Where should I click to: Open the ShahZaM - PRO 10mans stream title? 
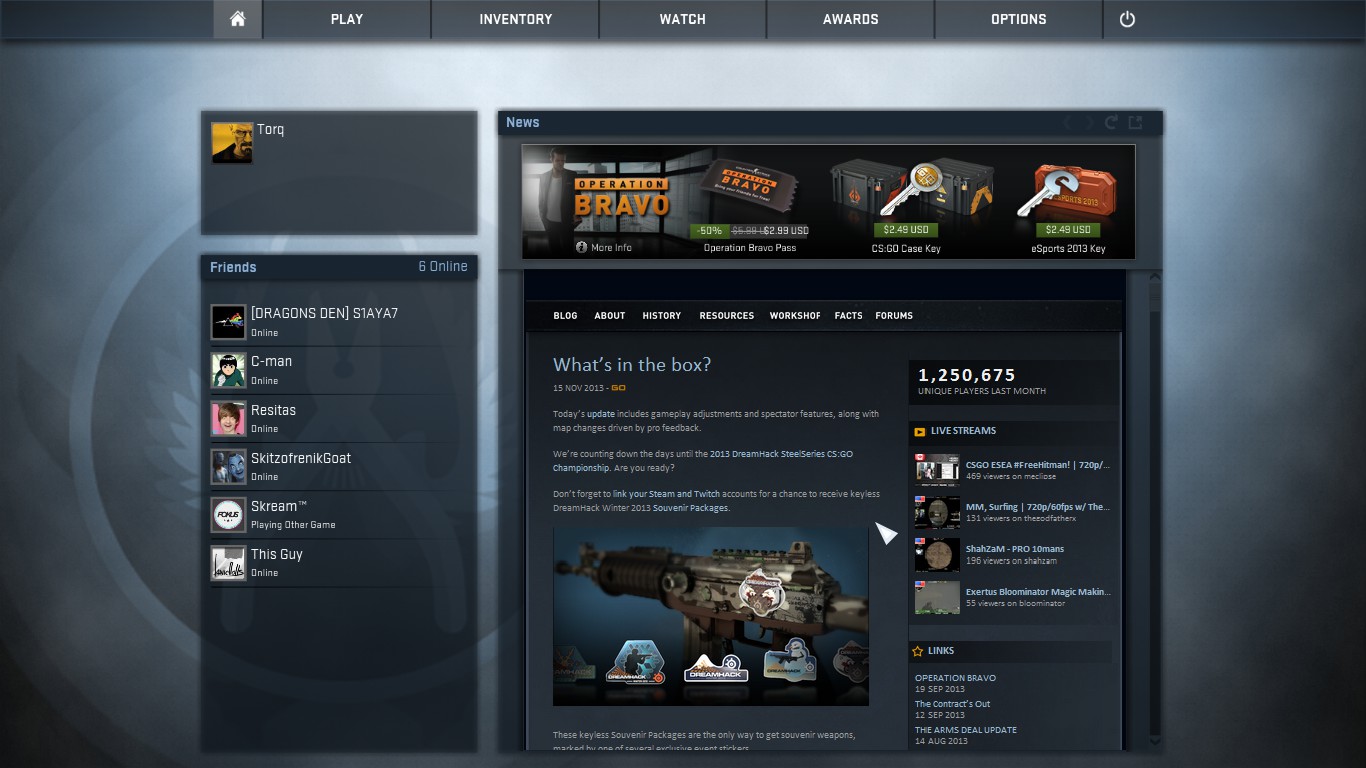1015,549
